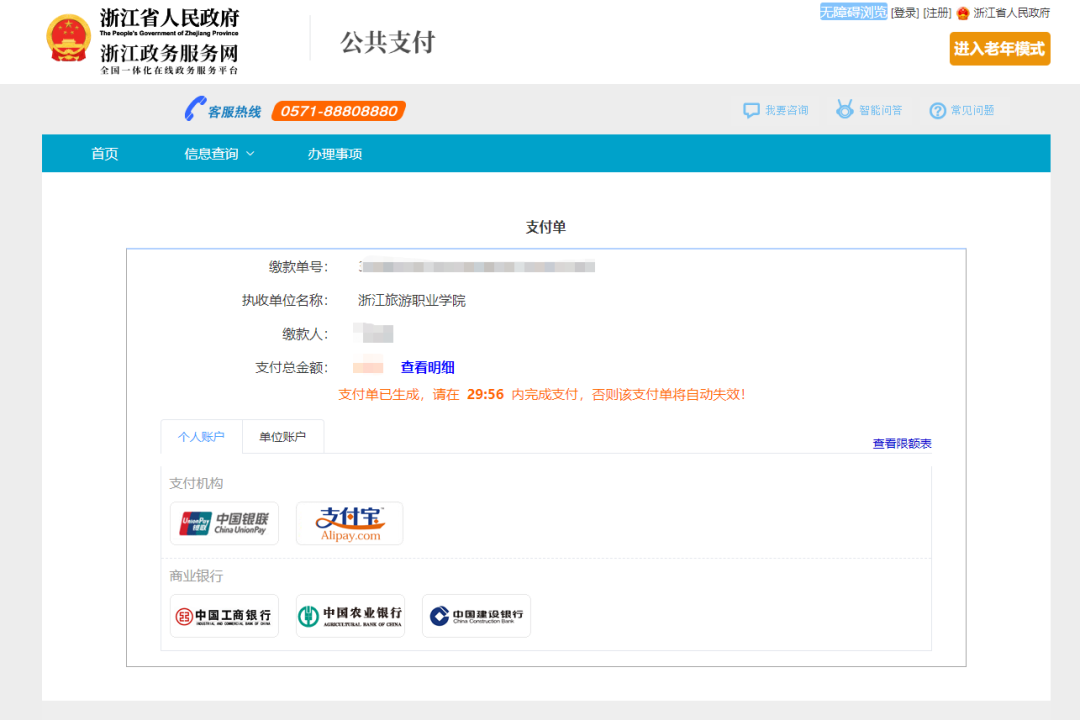Click the Zhejiang government emblem logo
This screenshot has height=720, width=1080.
coord(68,38)
